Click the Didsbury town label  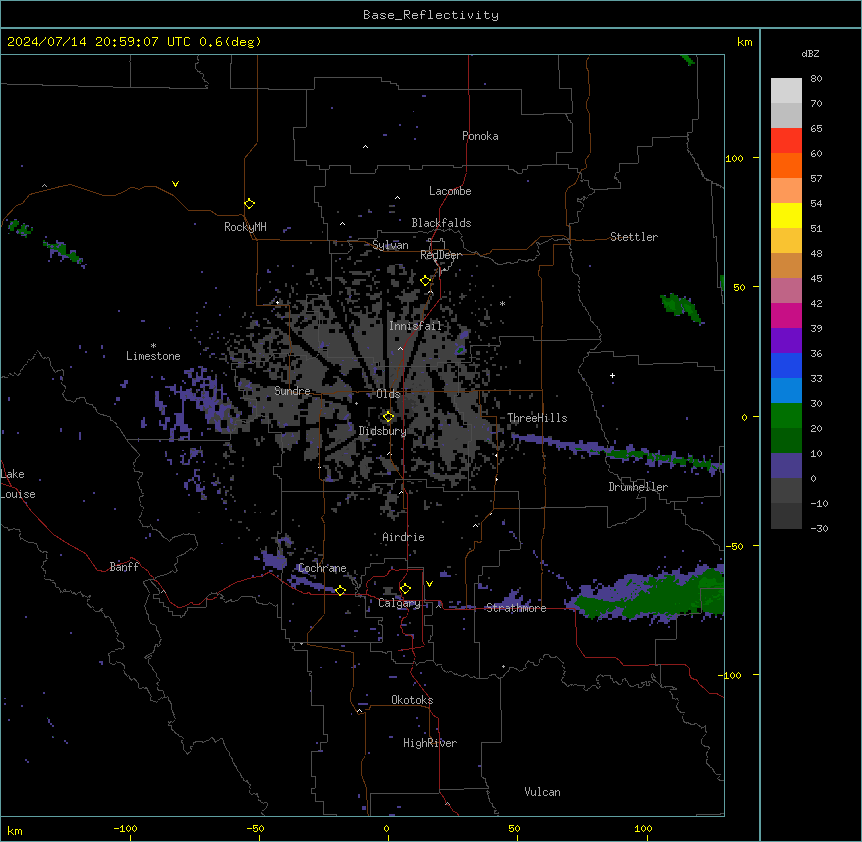[383, 431]
